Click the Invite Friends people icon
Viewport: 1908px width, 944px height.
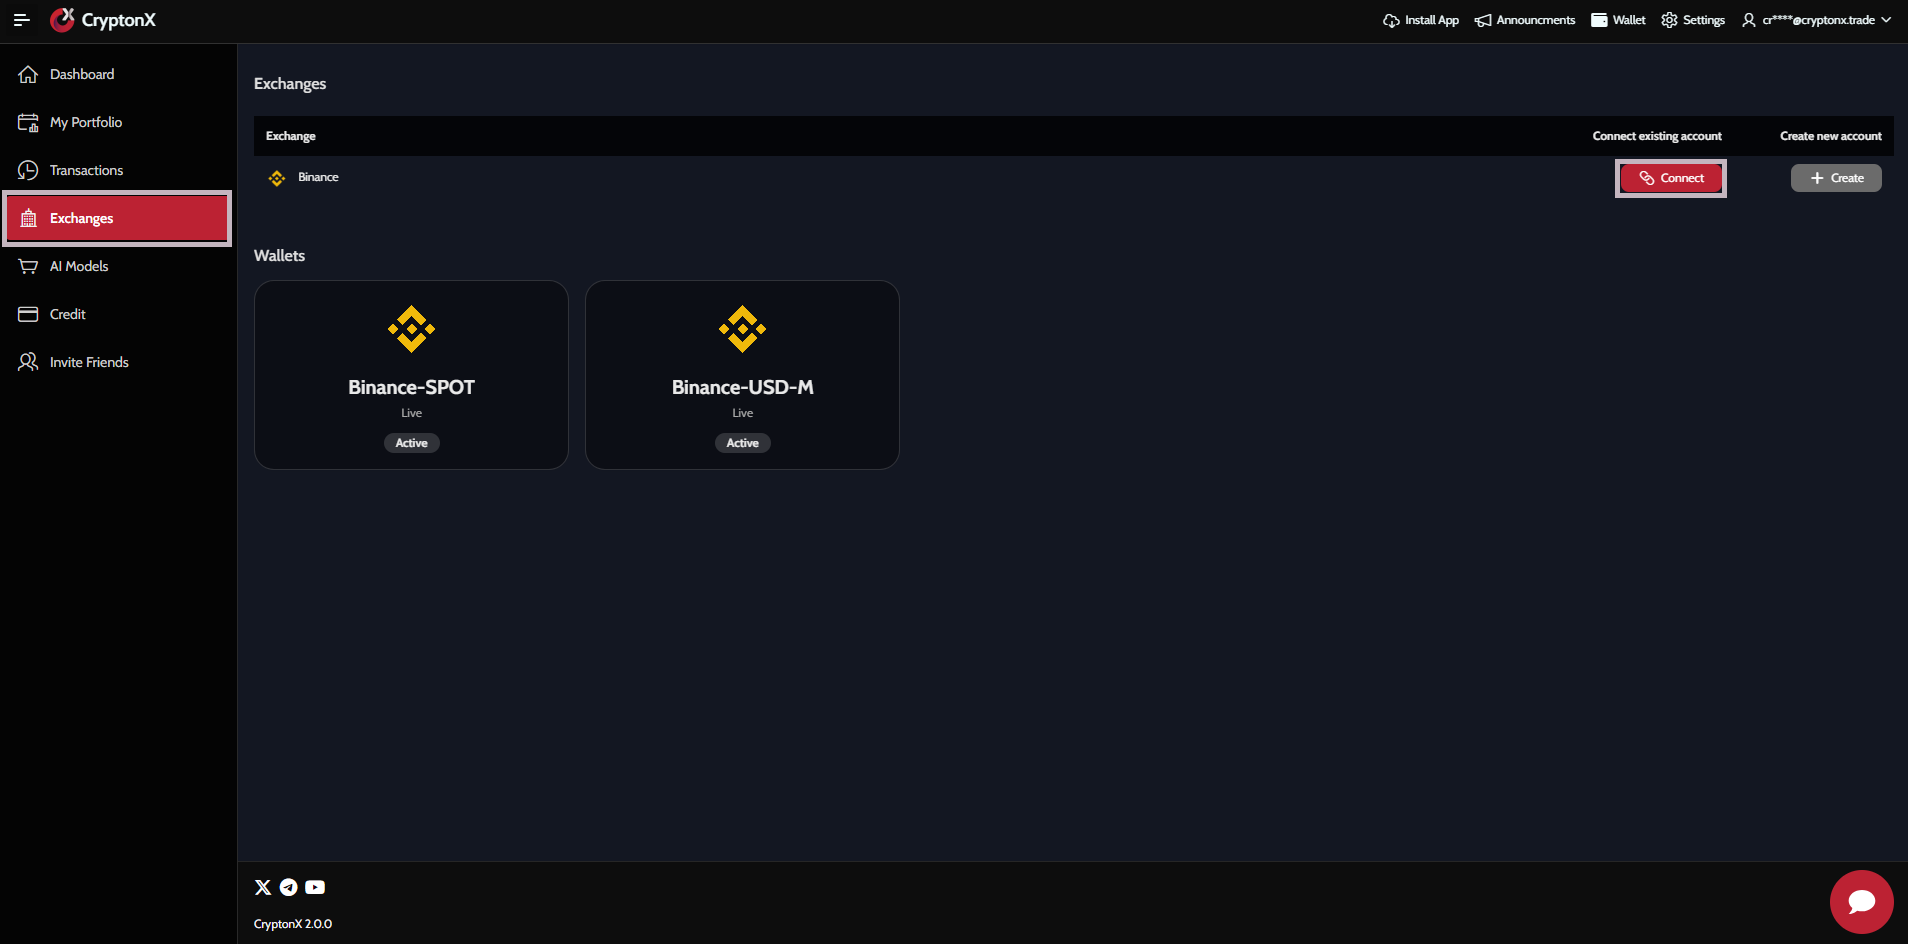click(28, 362)
